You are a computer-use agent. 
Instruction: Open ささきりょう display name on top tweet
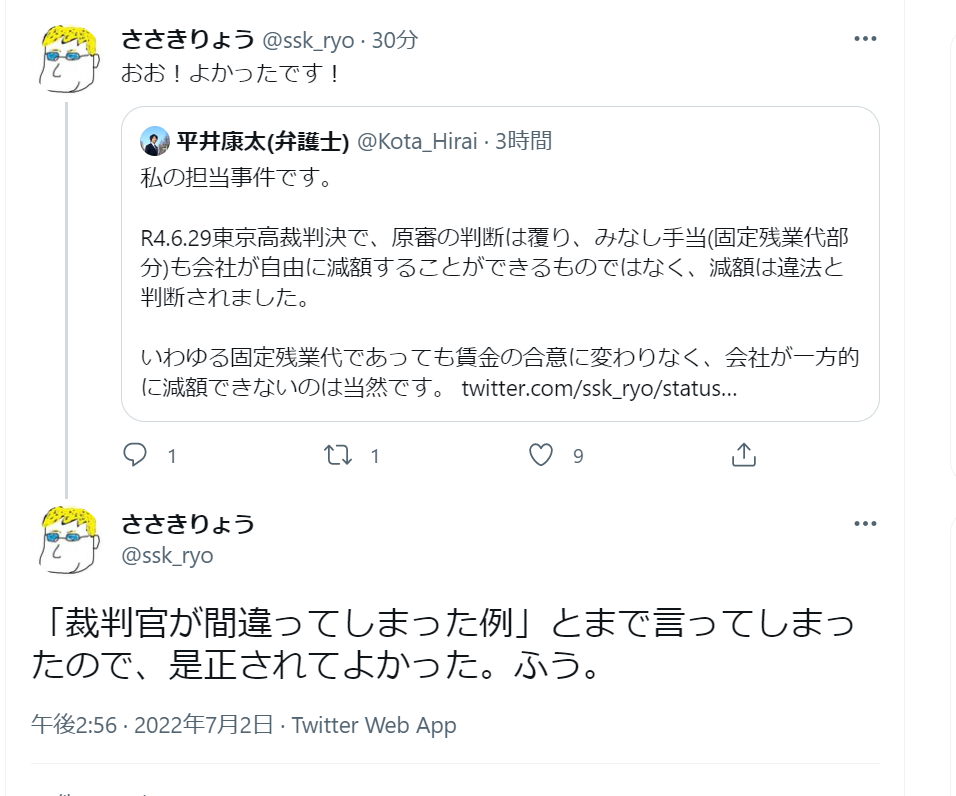(187, 40)
